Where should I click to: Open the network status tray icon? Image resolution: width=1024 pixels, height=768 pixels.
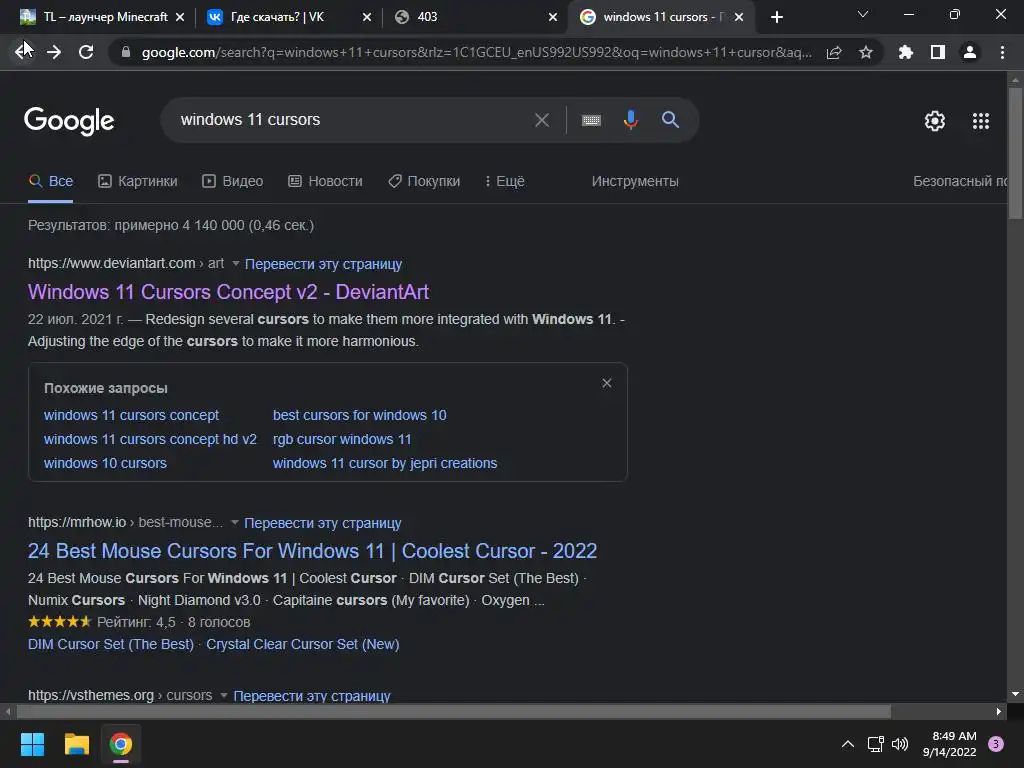tap(875, 744)
